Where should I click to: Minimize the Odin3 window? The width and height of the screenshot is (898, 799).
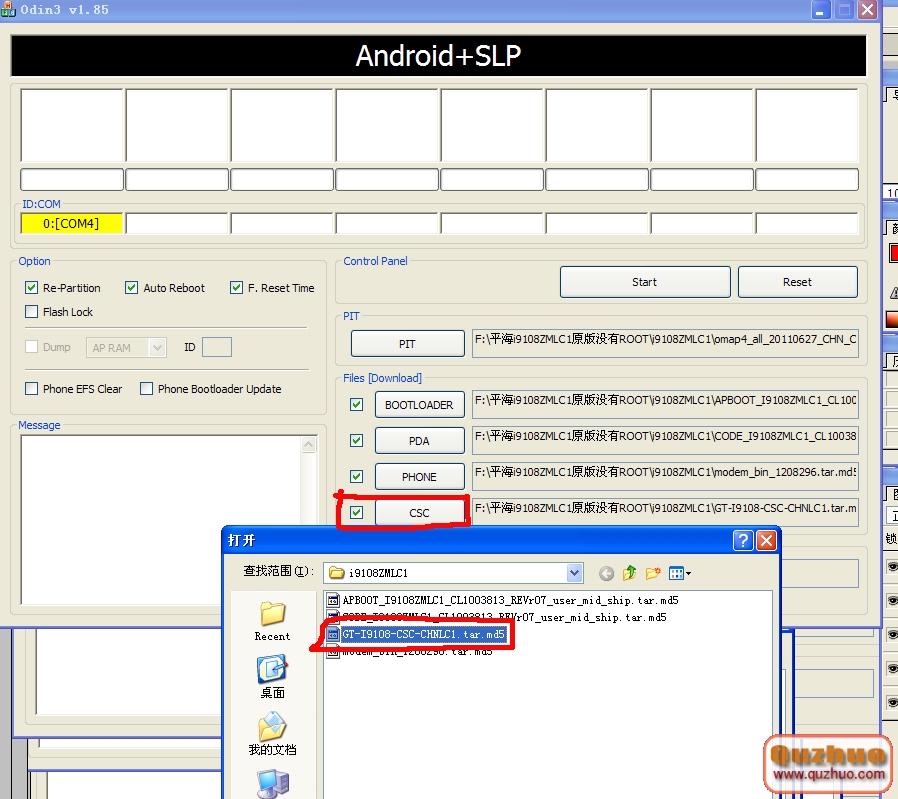(820, 10)
